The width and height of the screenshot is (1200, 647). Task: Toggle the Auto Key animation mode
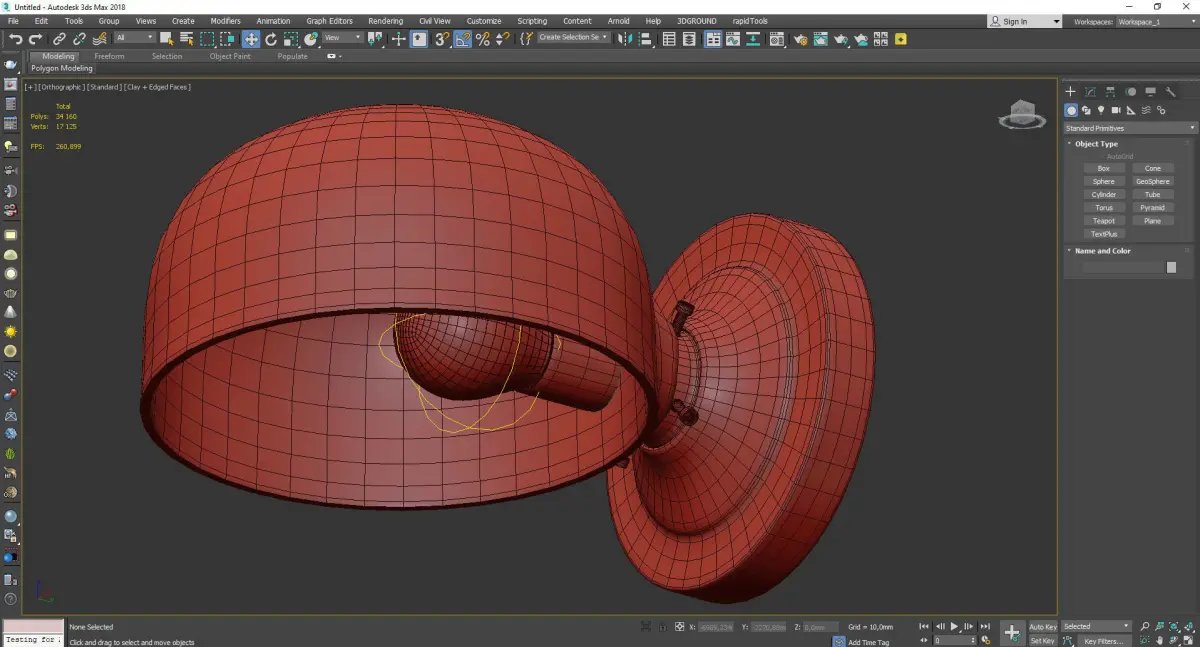pos(1042,627)
